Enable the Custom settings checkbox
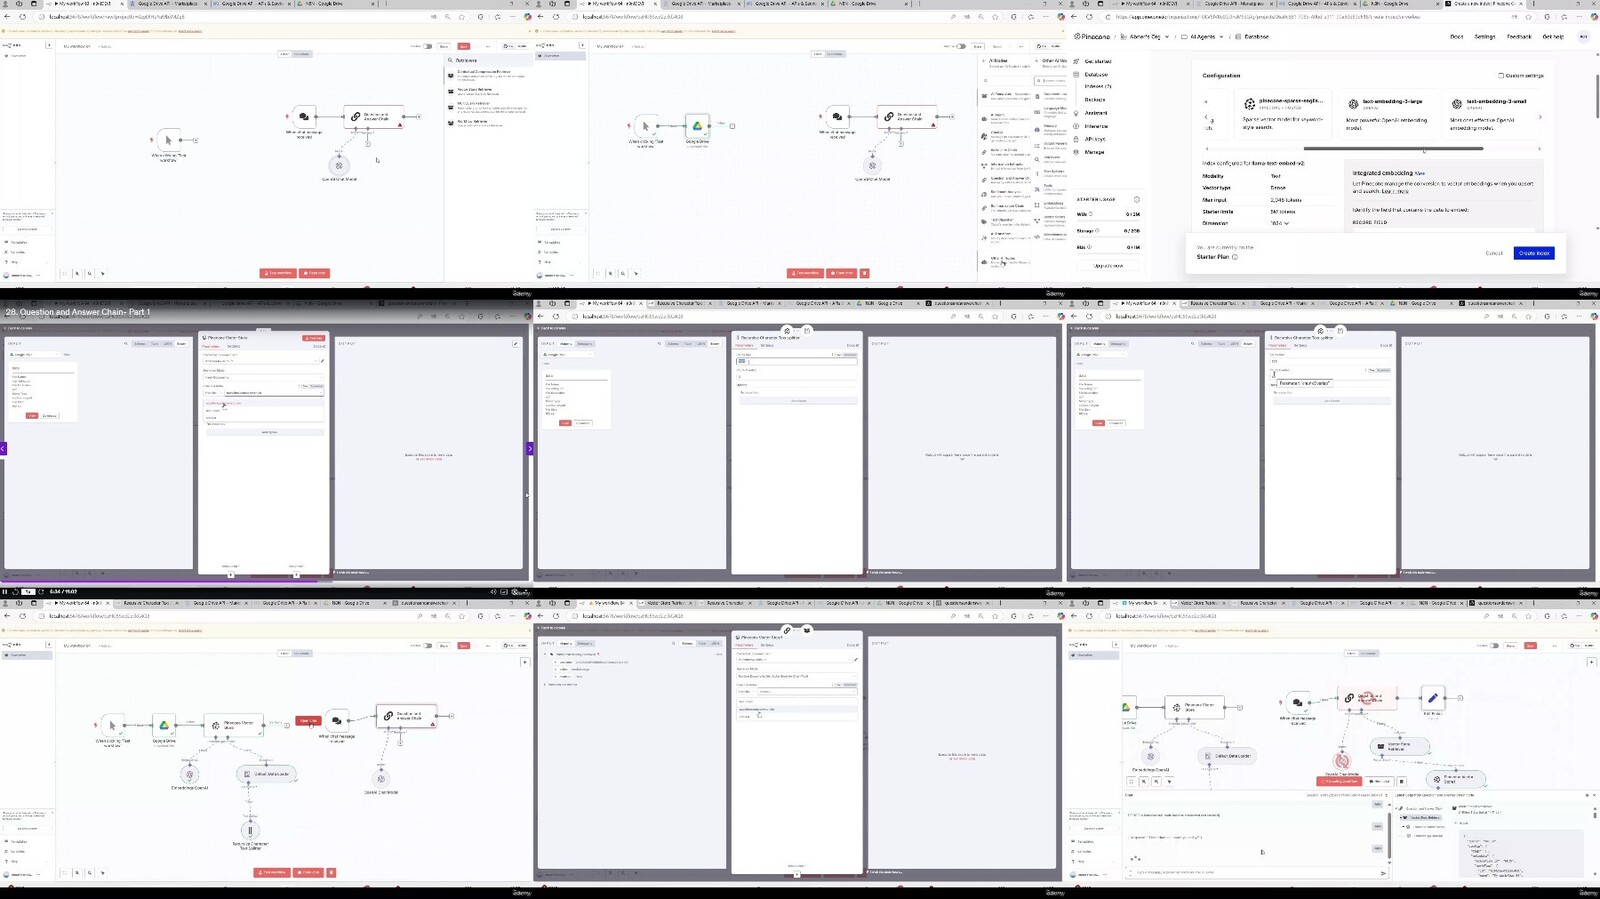 pyautogui.click(x=1501, y=75)
